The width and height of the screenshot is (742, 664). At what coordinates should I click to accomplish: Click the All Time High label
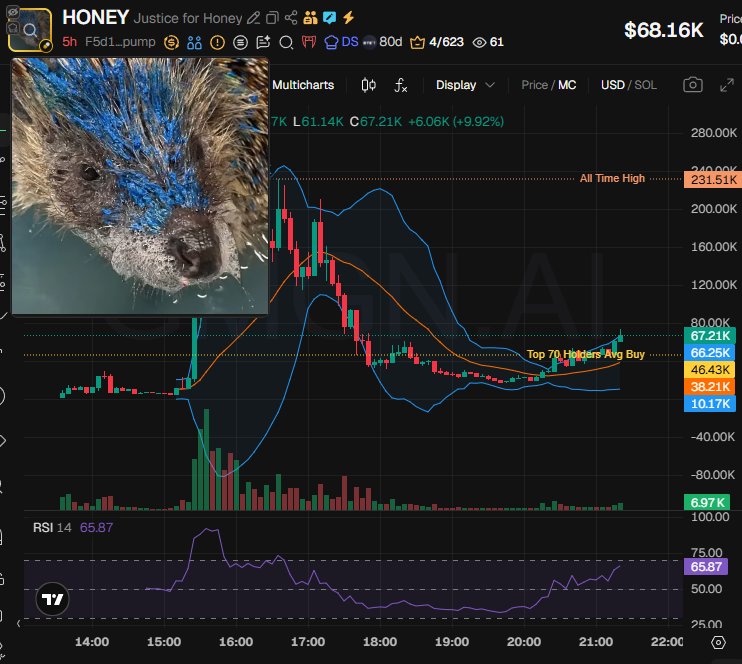[612, 178]
